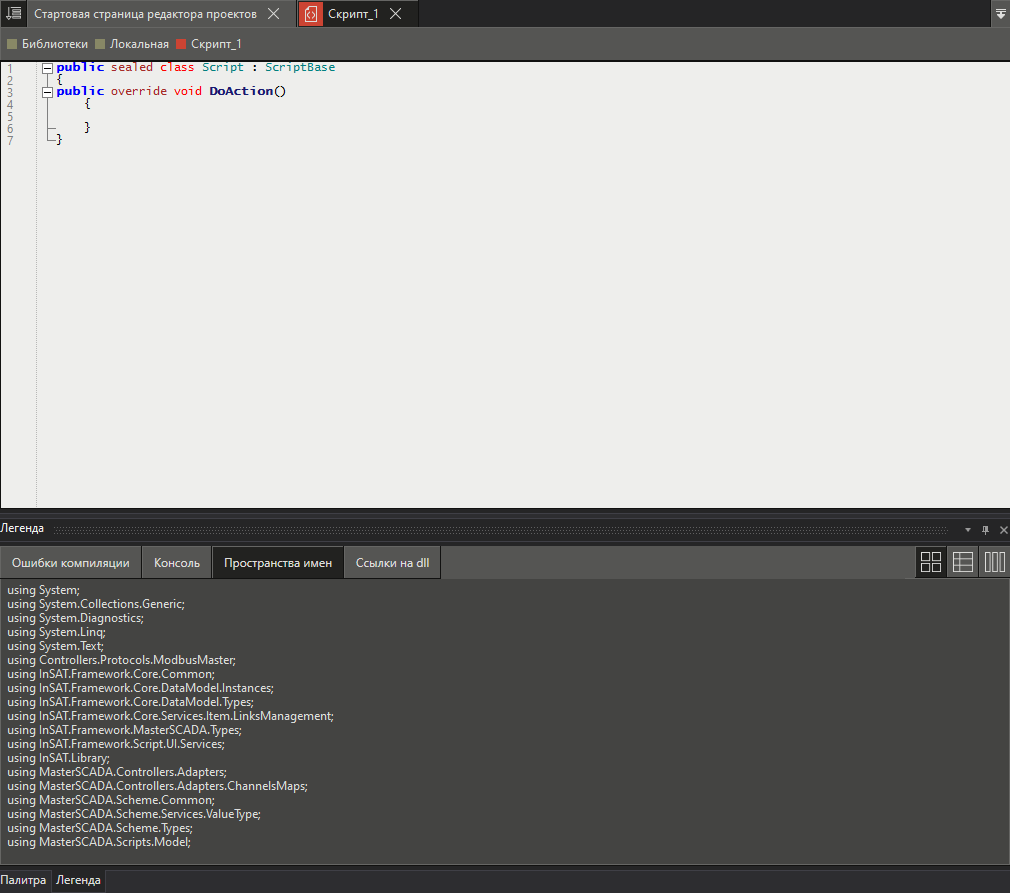Open the filter icon at top-right
Image resolution: width=1010 pixels, height=893 pixels.
1000,13
